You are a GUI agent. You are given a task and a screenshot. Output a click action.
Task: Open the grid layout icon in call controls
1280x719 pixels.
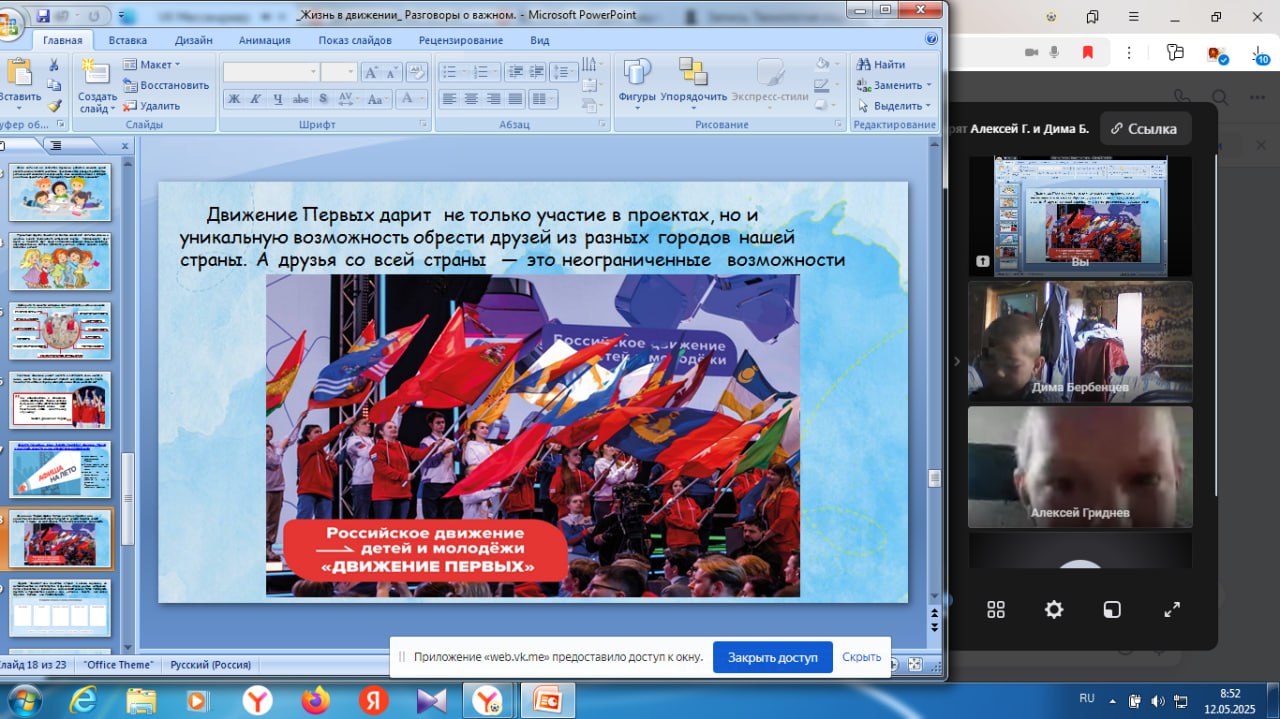click(996, 609)
